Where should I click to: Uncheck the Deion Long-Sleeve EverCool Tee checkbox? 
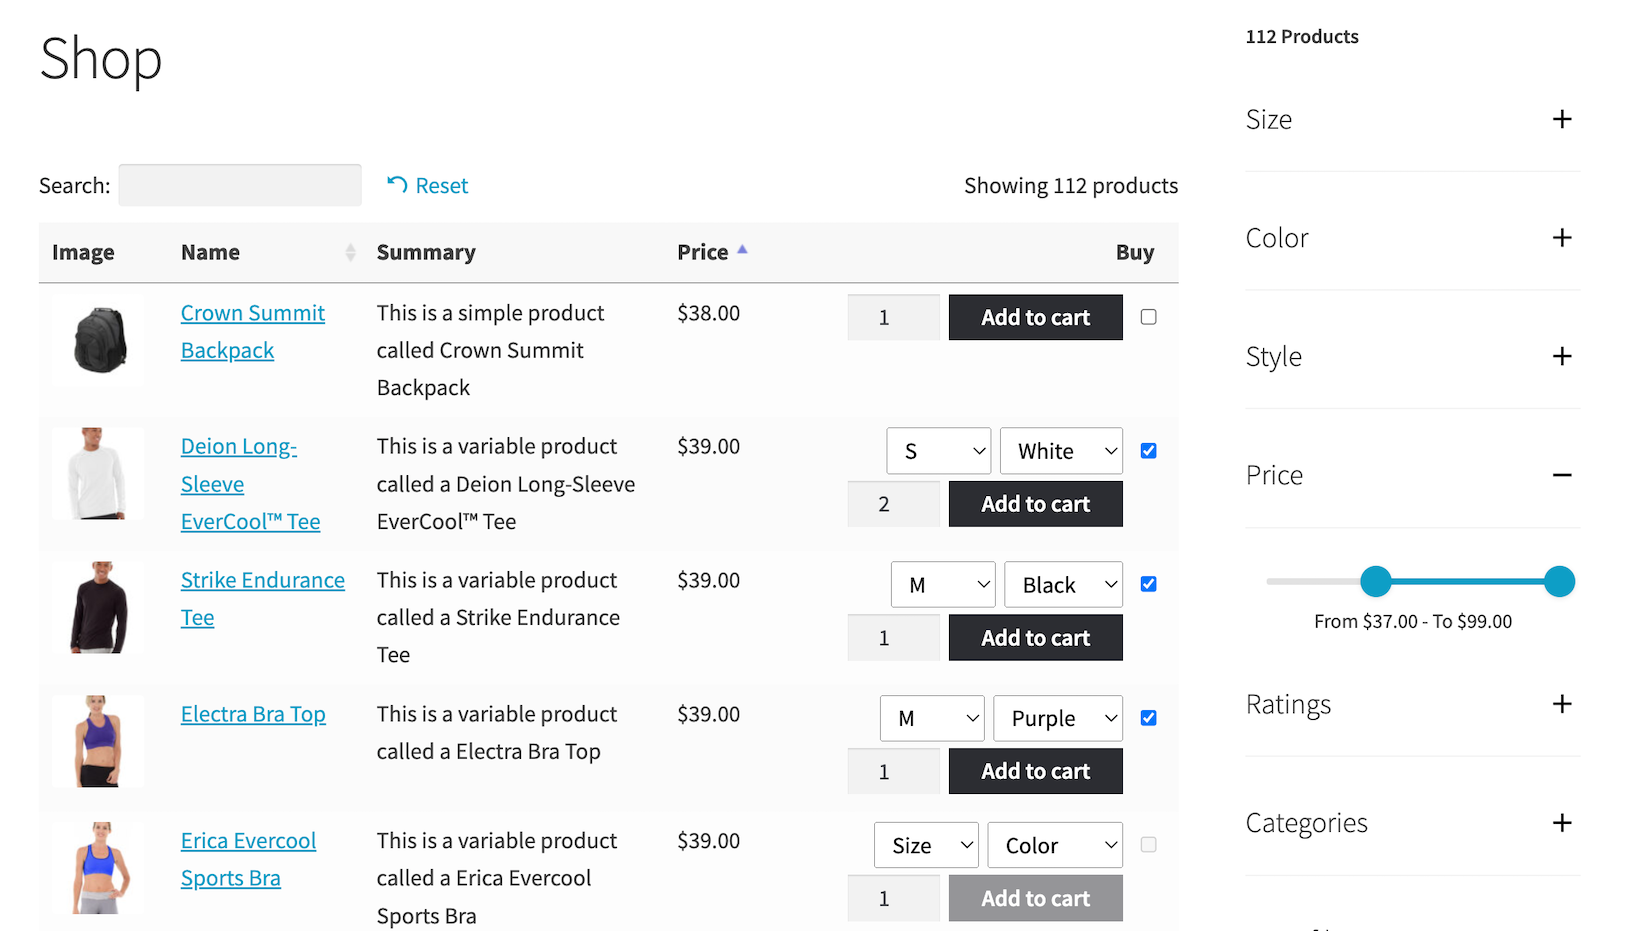1148,450
